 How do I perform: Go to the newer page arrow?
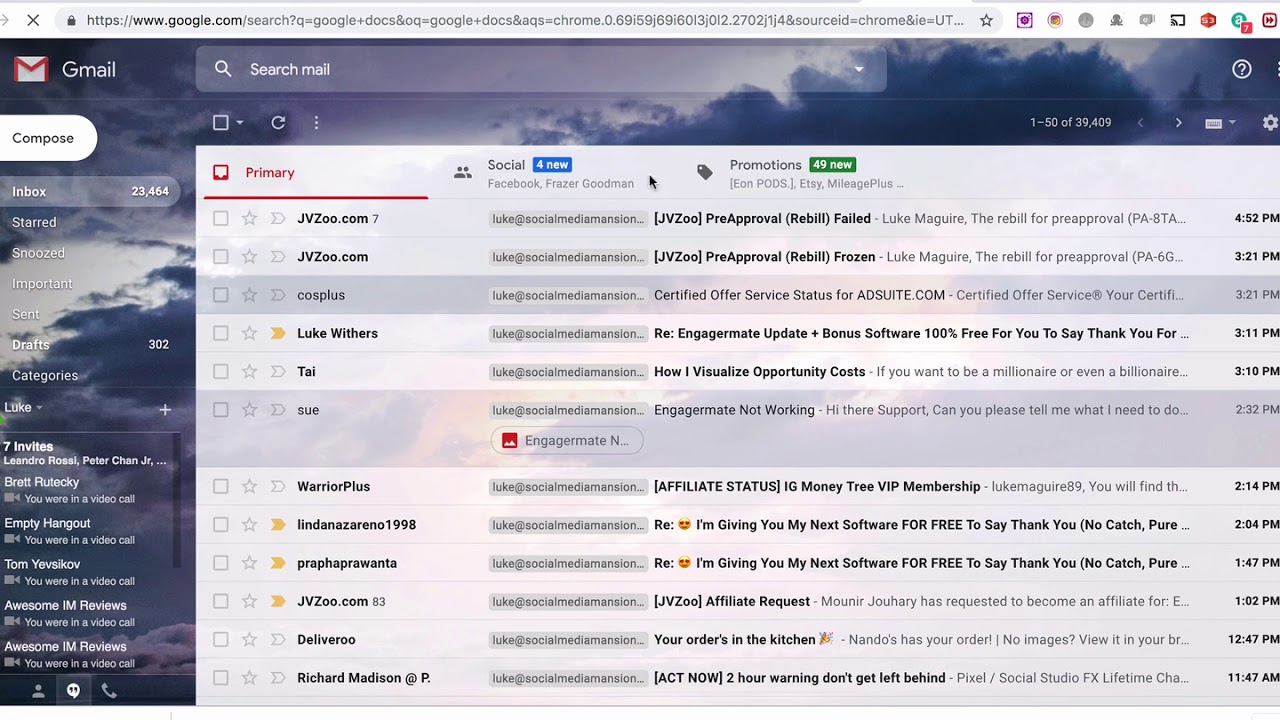[x=1140, y=122]
